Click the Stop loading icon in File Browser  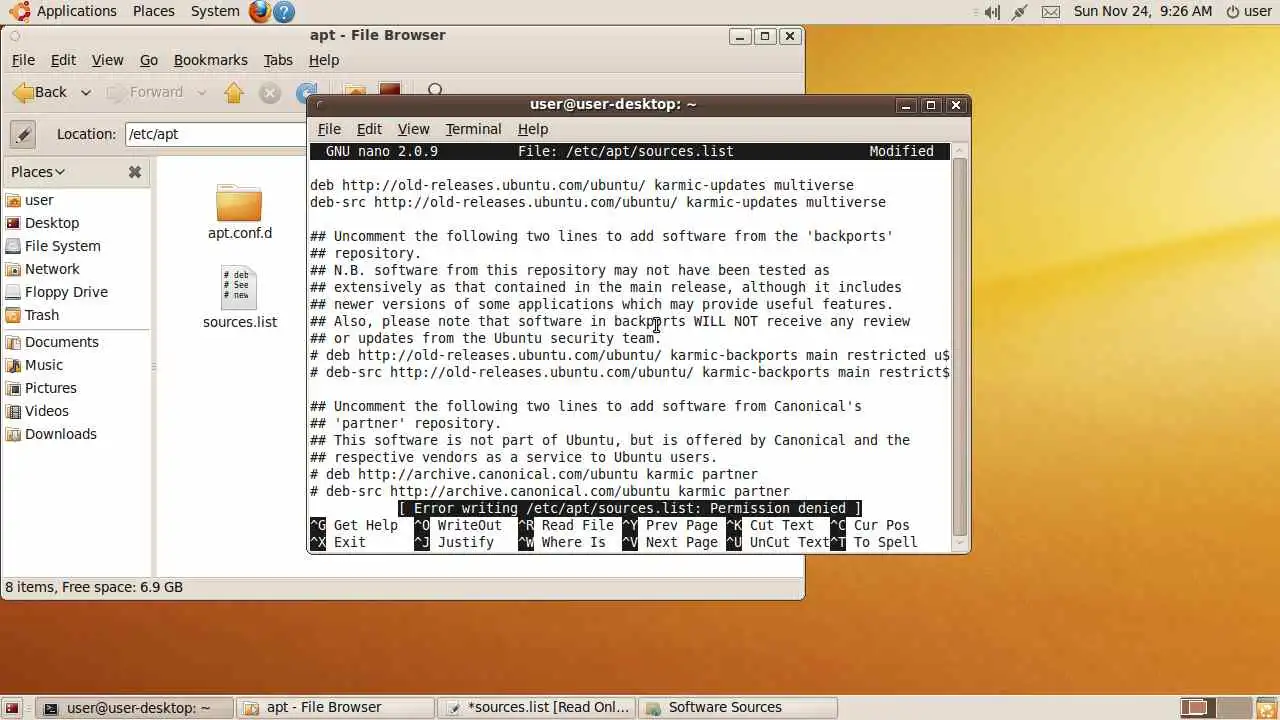[x=270, y=93]
